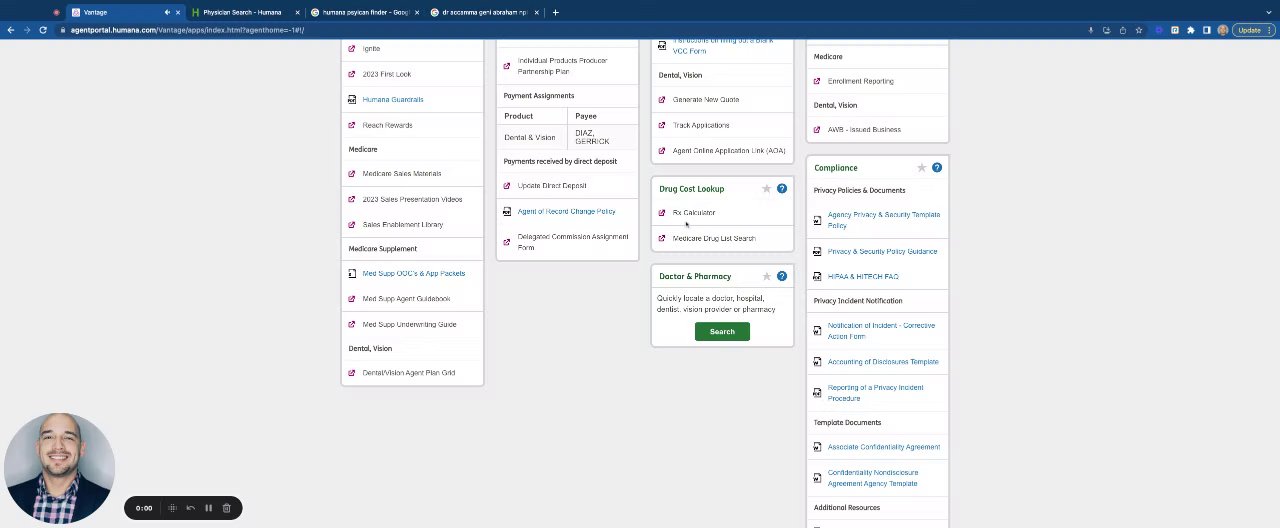The width and height of the screenshot is (1280, 528).
Task: Open help icon on Compliance card
Action: click(x=937, y=168)
